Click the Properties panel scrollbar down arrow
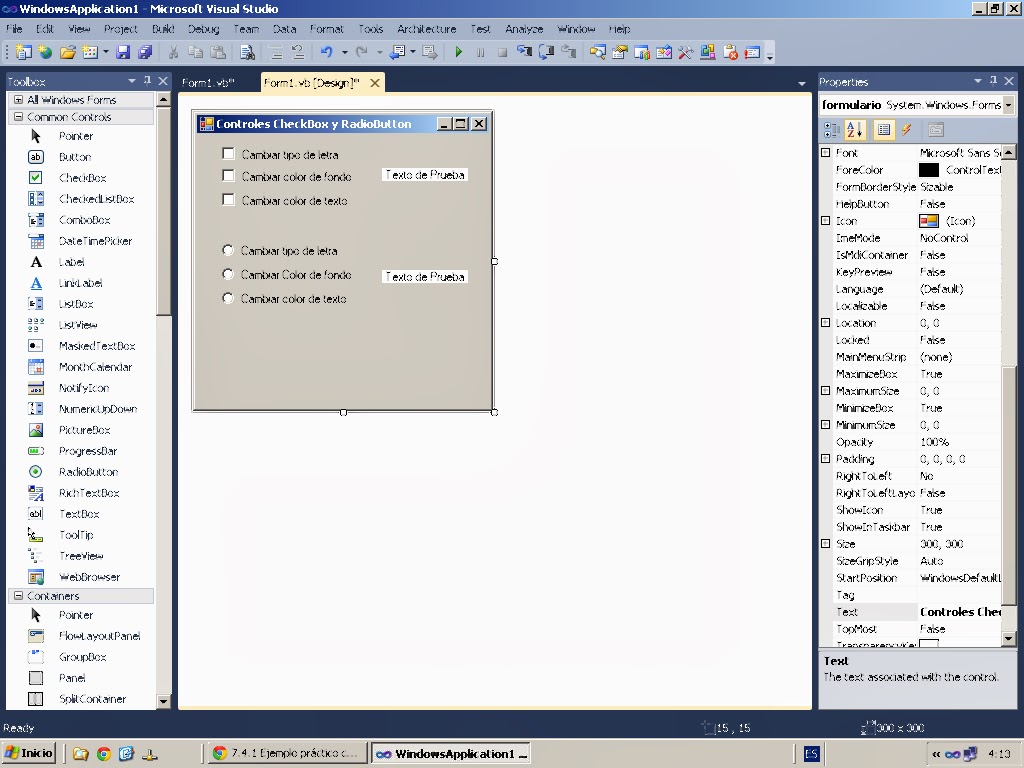 pos(1010,640)
